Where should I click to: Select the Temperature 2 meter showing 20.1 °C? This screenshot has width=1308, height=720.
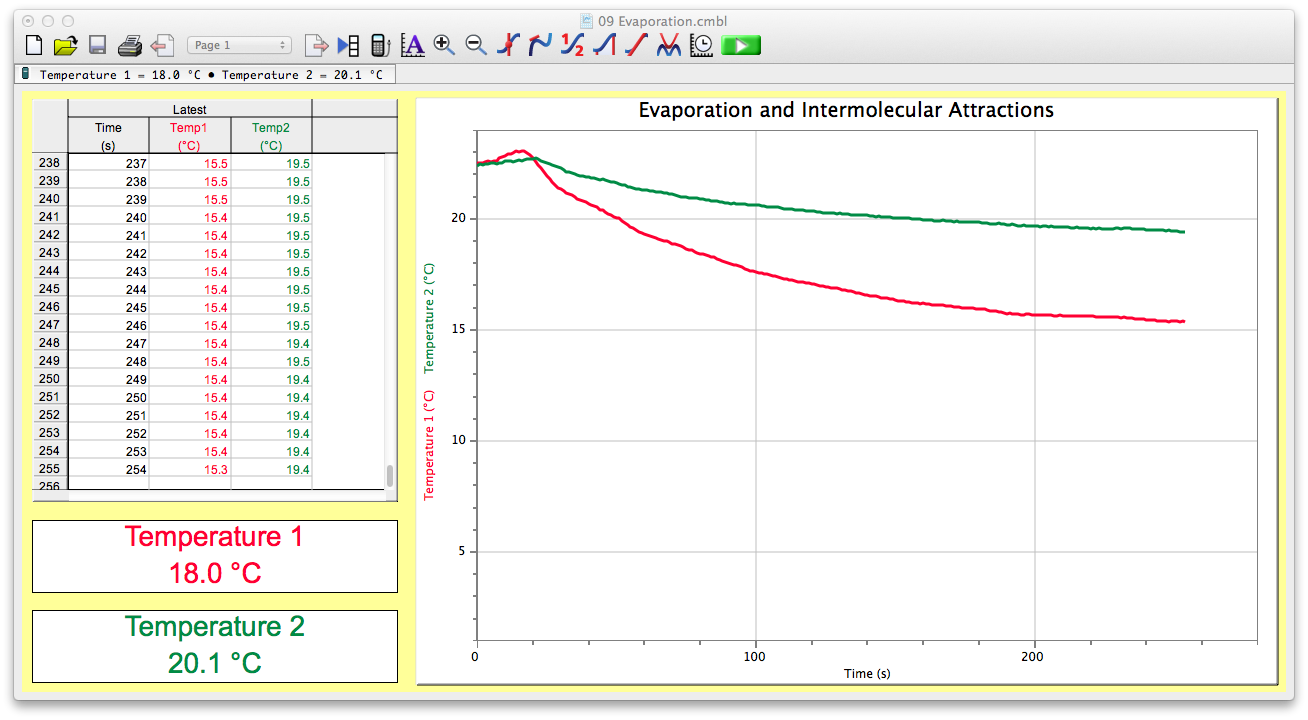[x=214, y=646]
